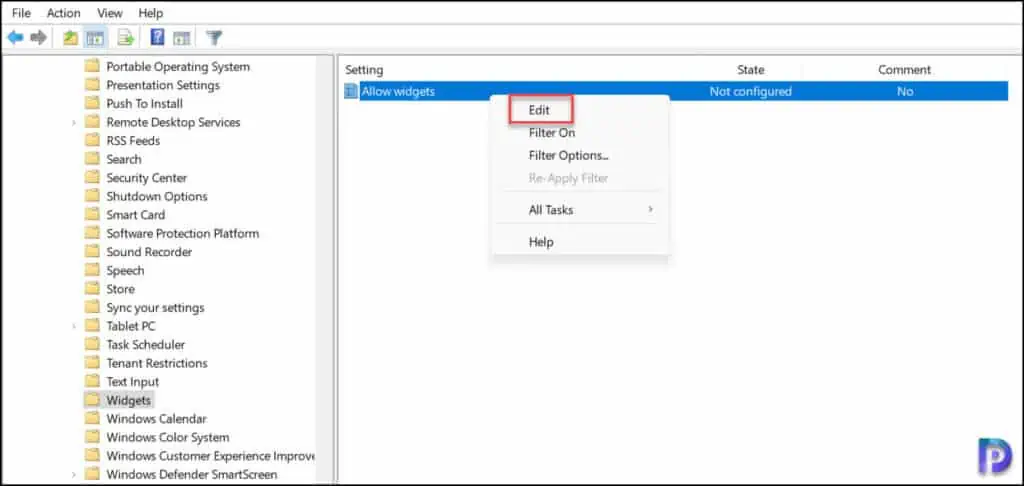Image resolution: width=1024 pixels, height=486 pixels.
Task: Choose Filter Options from context menu
Action: point(568,155)
